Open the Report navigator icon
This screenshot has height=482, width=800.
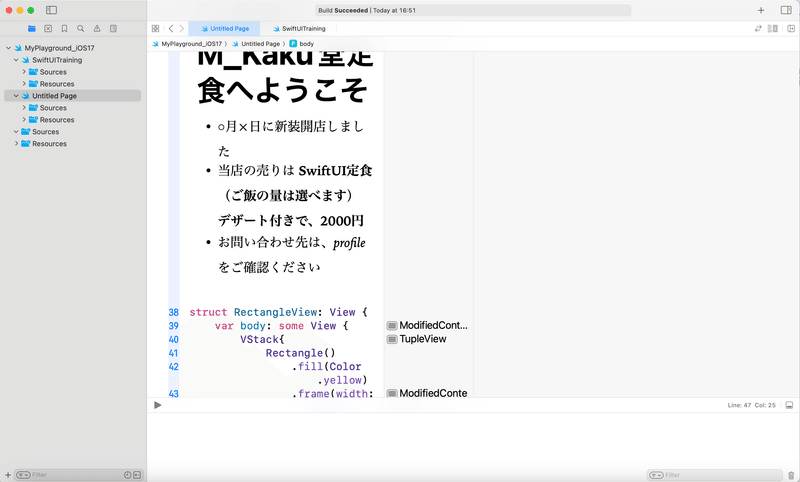click(113, 29)
